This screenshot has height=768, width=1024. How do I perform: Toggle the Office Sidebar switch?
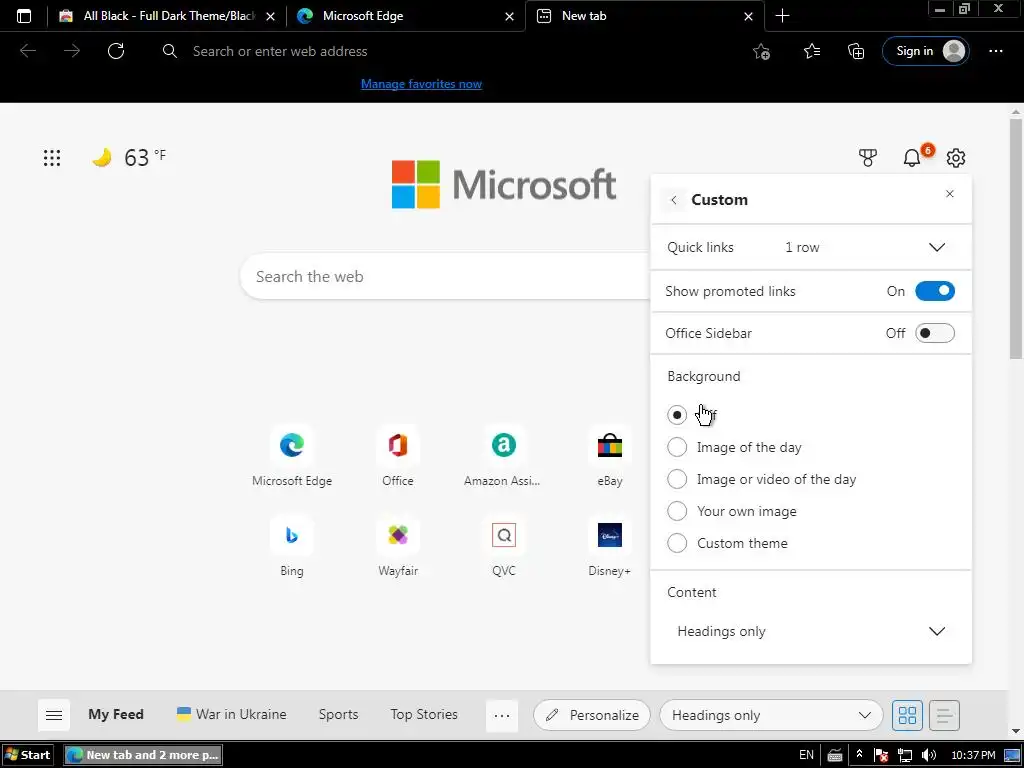[x=935, y=333]
